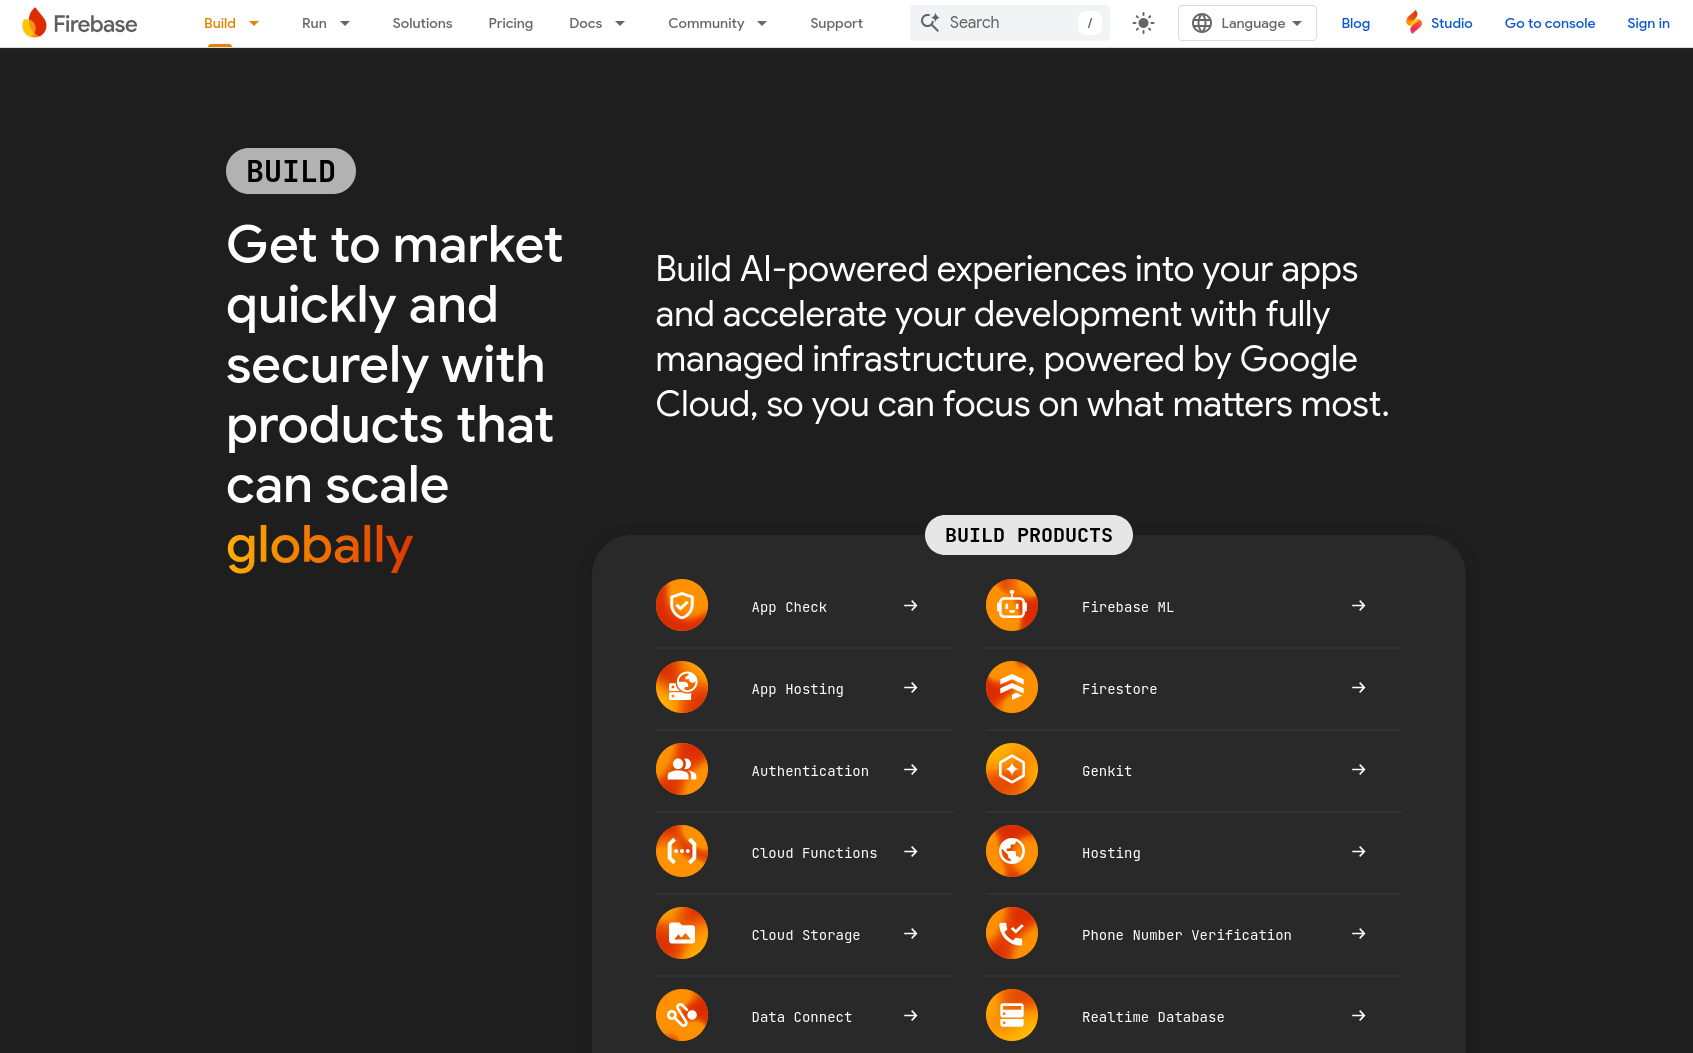This screenshot has height=1053, width=1693.
Task: Open the Pricing page
Action: point(510,23)
